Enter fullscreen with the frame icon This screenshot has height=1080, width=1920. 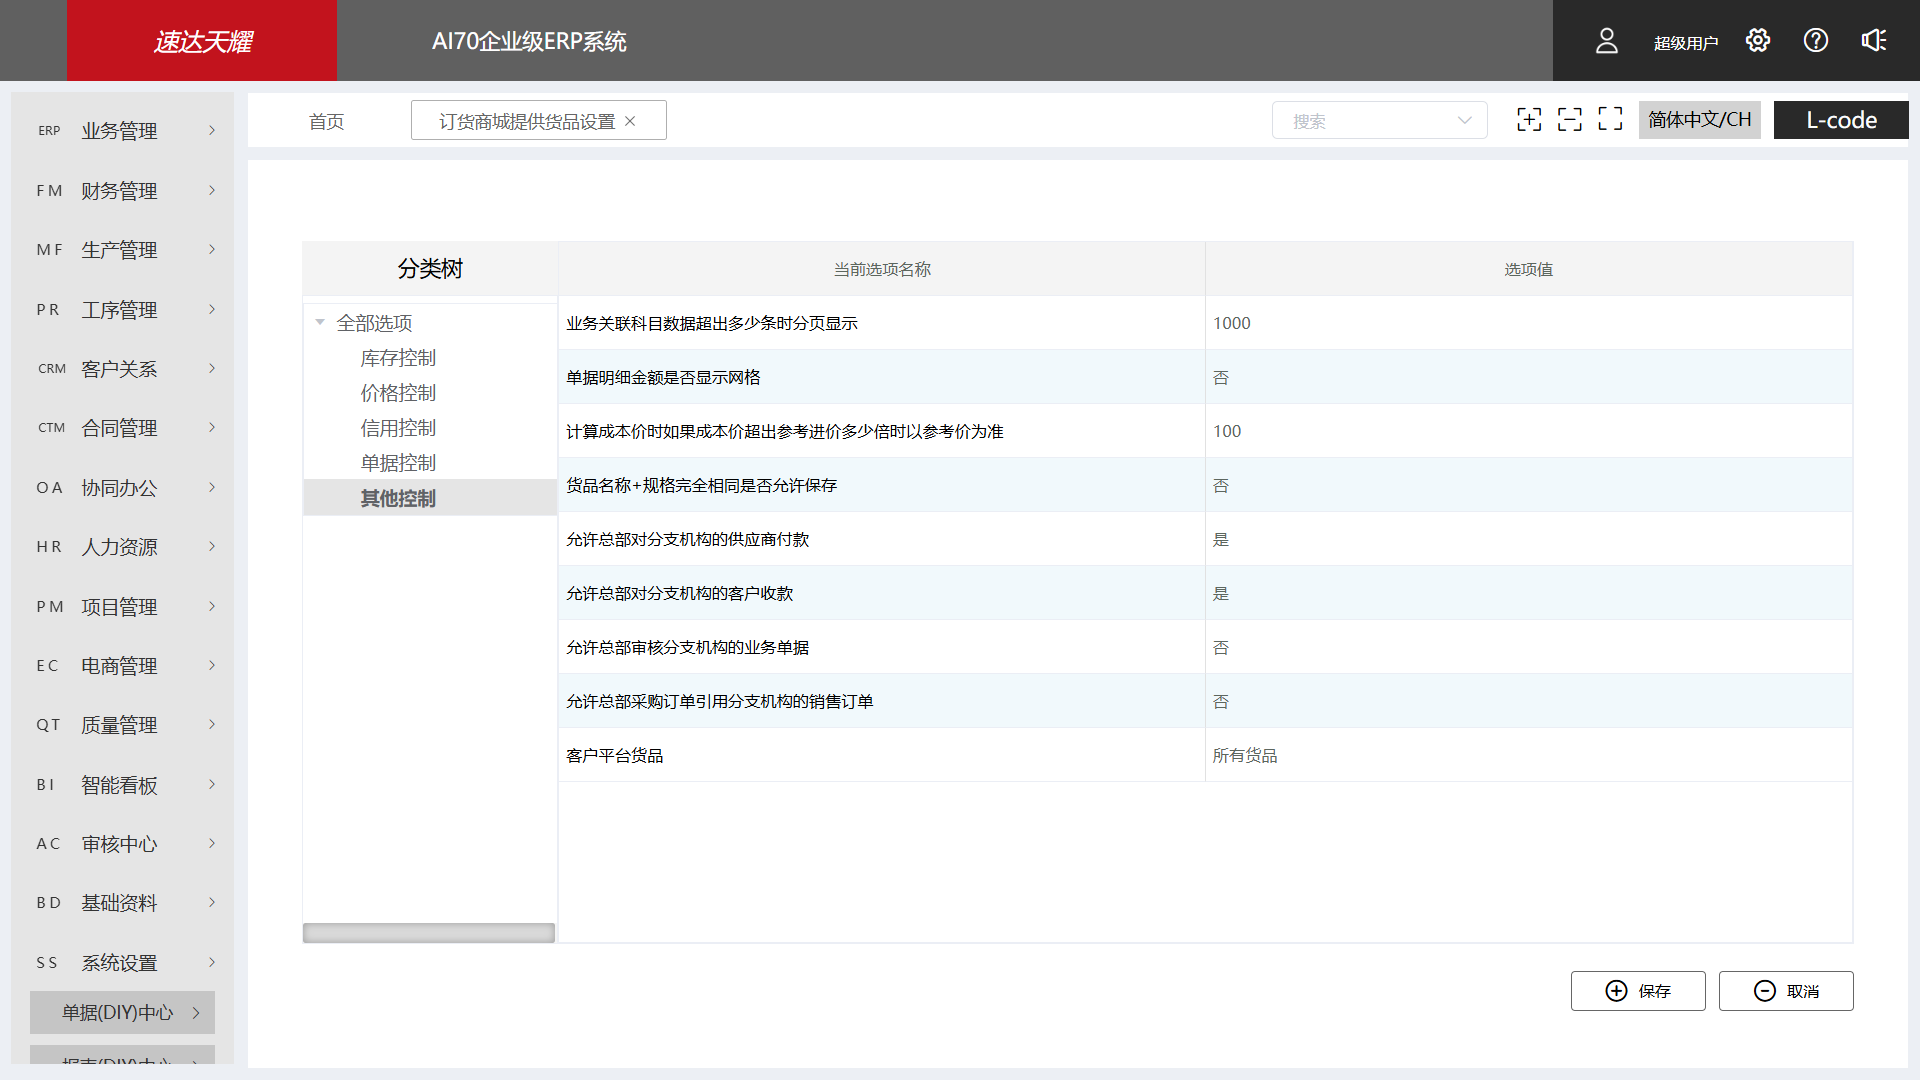1611,119
